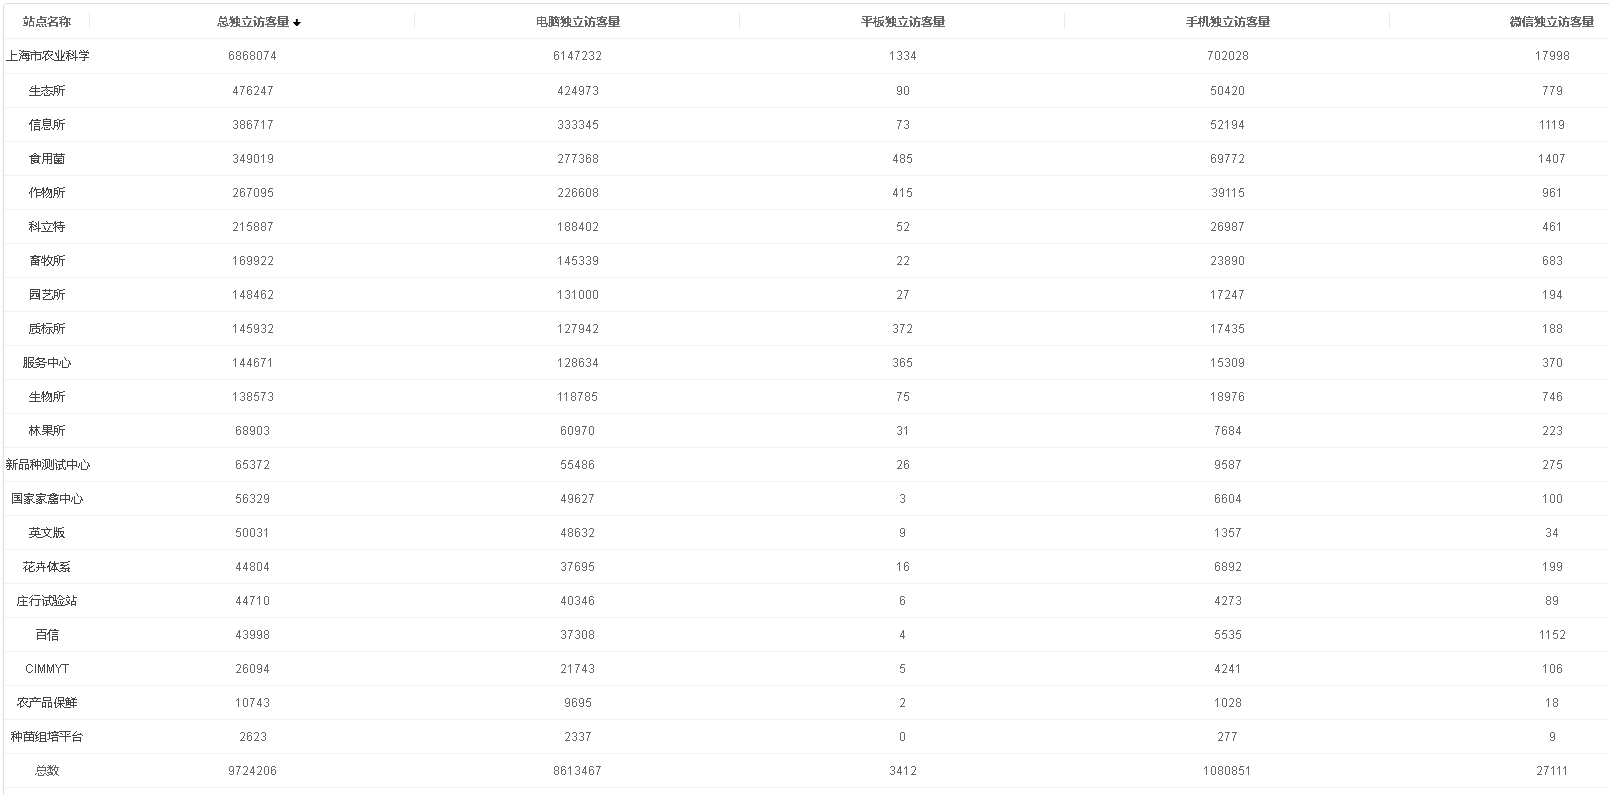1609x795 pixels.
Task: Select the 生态所 site name
Action: [x=47, y=91]
